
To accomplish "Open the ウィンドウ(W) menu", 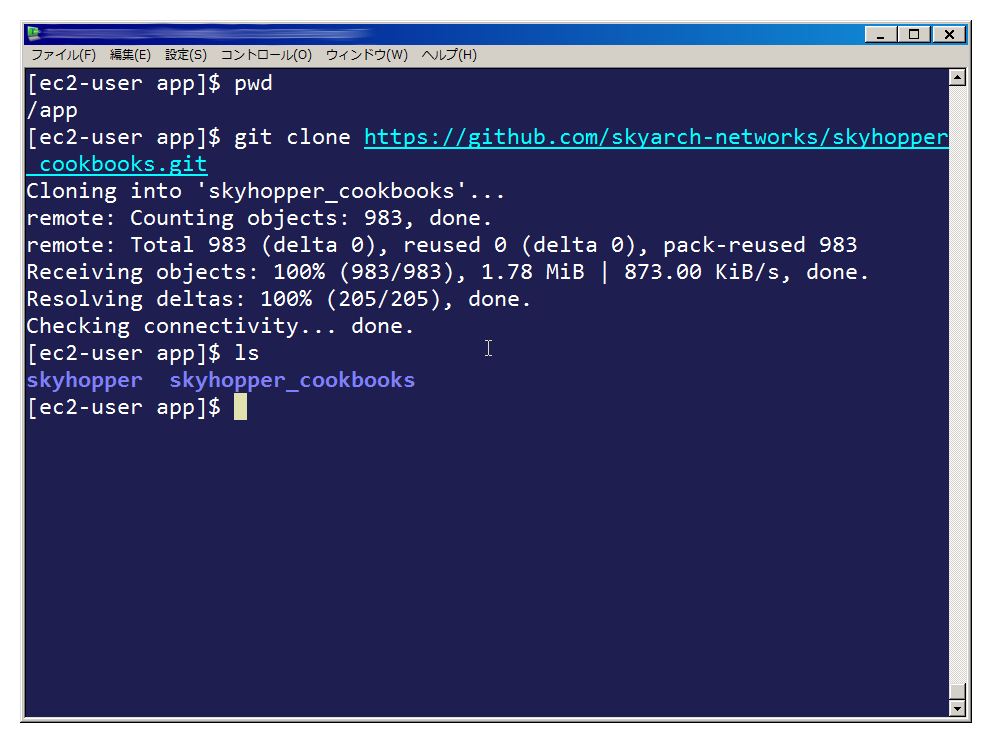I will coord(367,55).
